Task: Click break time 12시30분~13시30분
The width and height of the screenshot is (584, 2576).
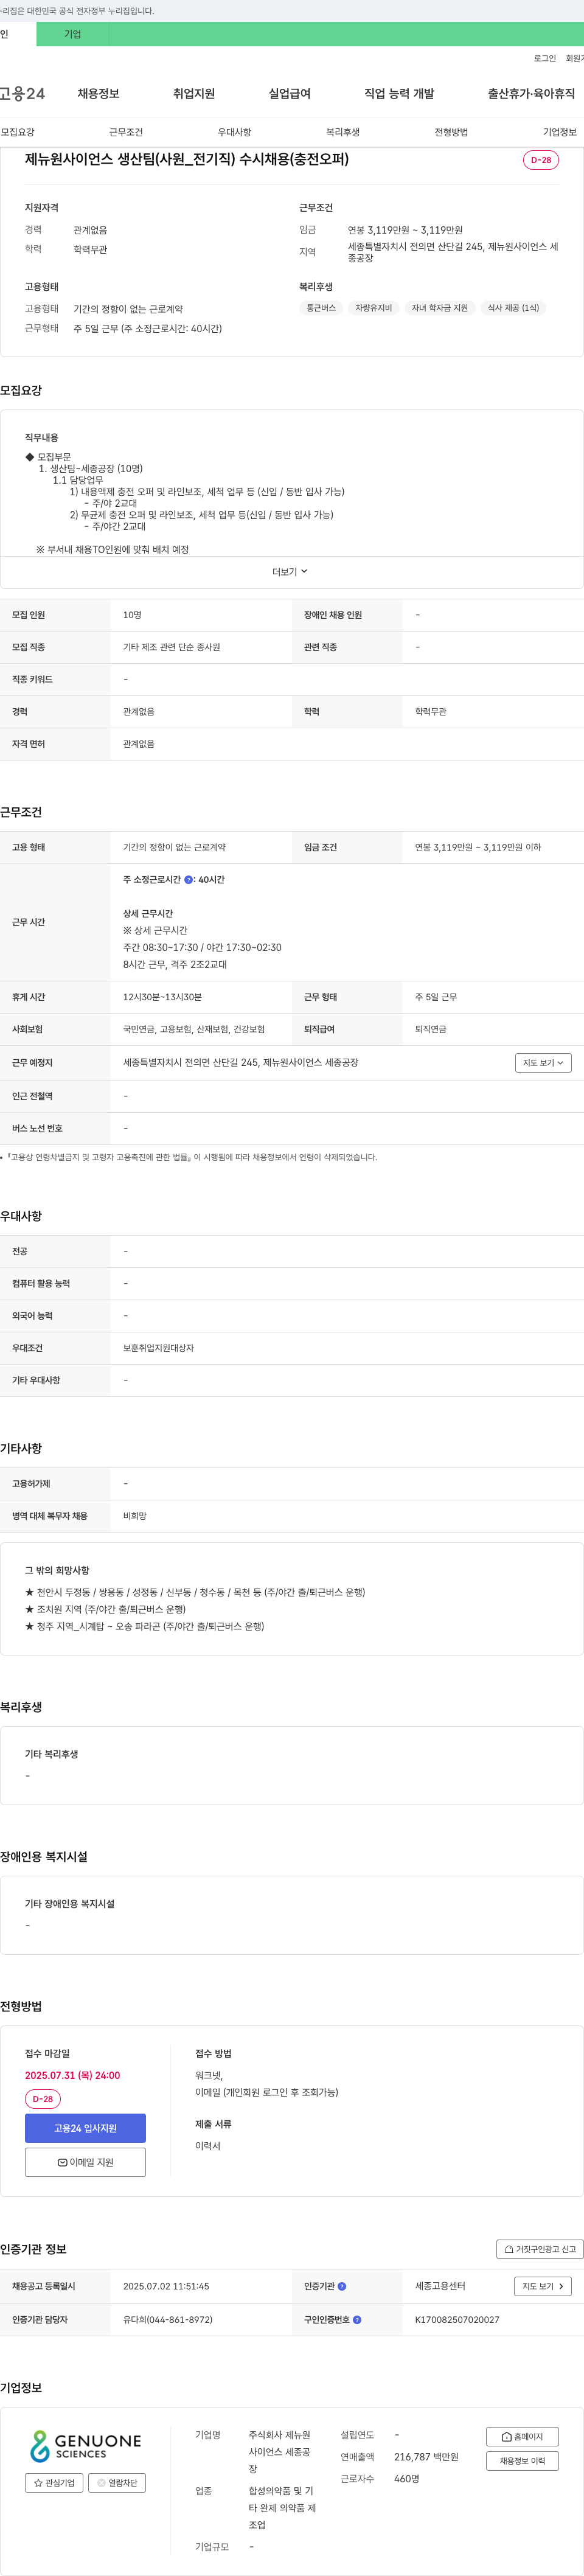Action: [162, 997]
